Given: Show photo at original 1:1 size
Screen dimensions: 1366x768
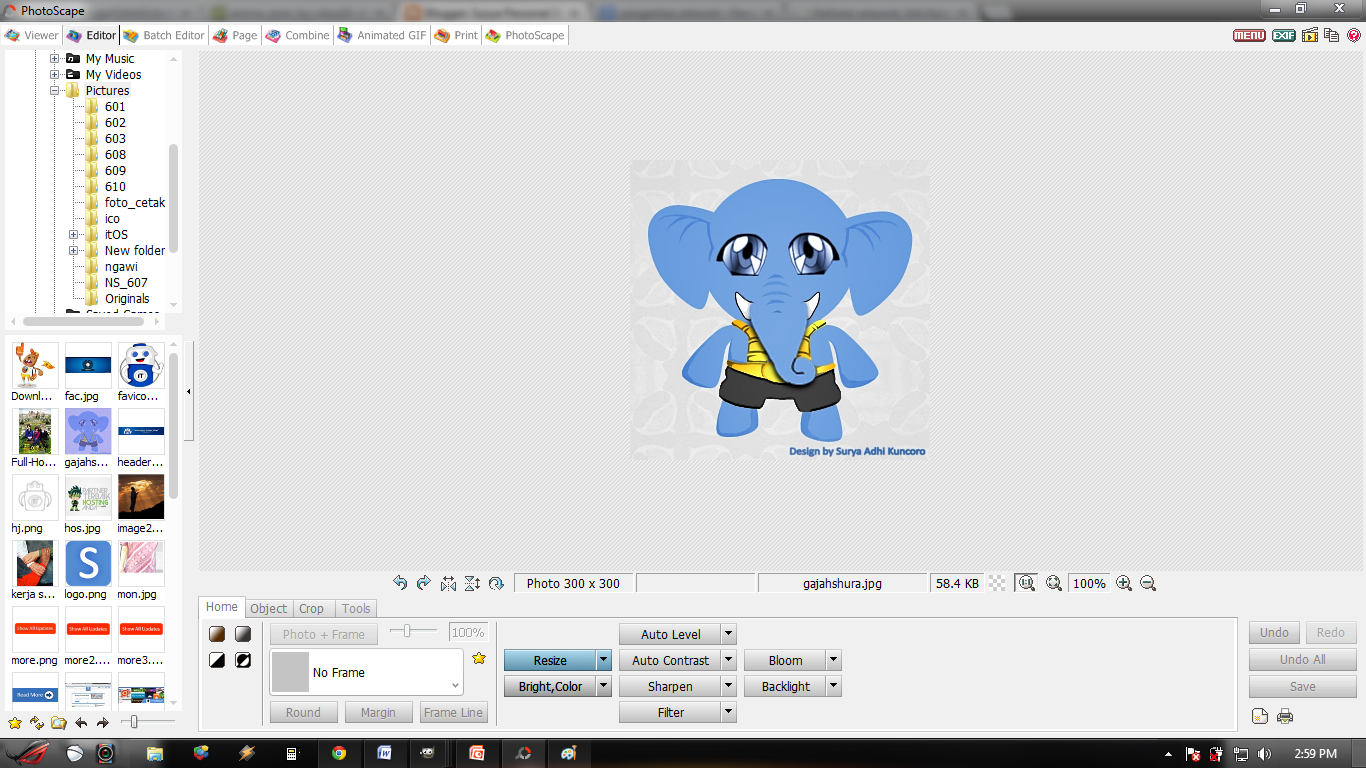Looking at the screenshot, I should click(x=1026, y=583).
